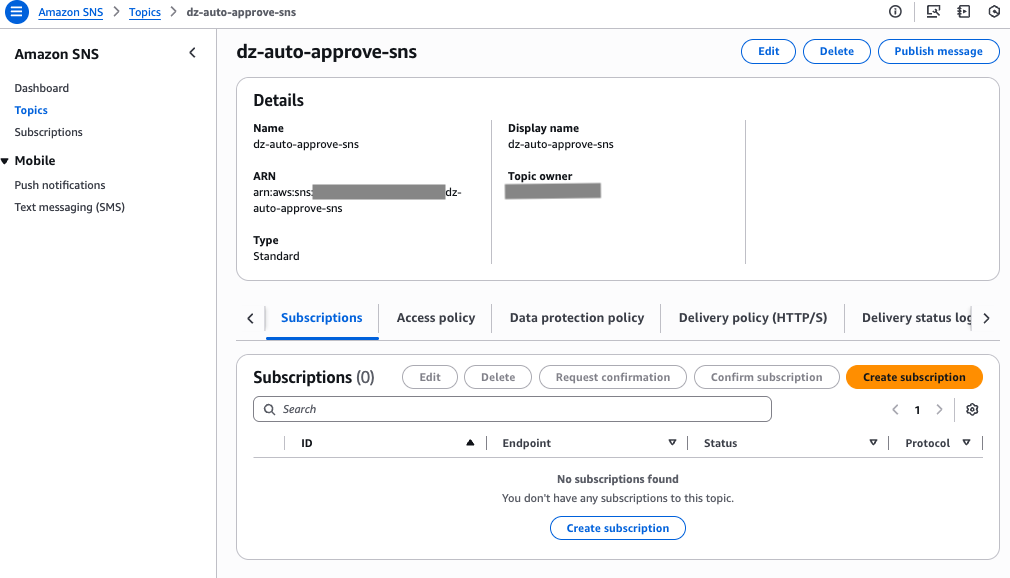Click disabled Edit button in Subscriptions panel

tap(430, 377)
